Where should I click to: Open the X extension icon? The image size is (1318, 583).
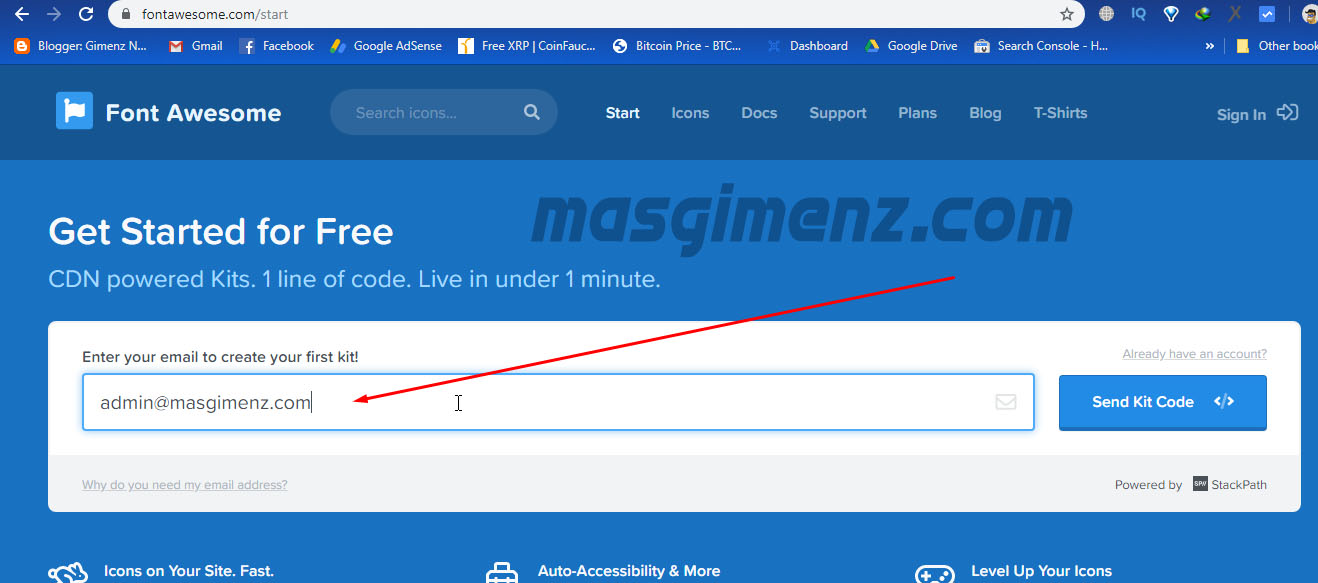point(1235,14)
